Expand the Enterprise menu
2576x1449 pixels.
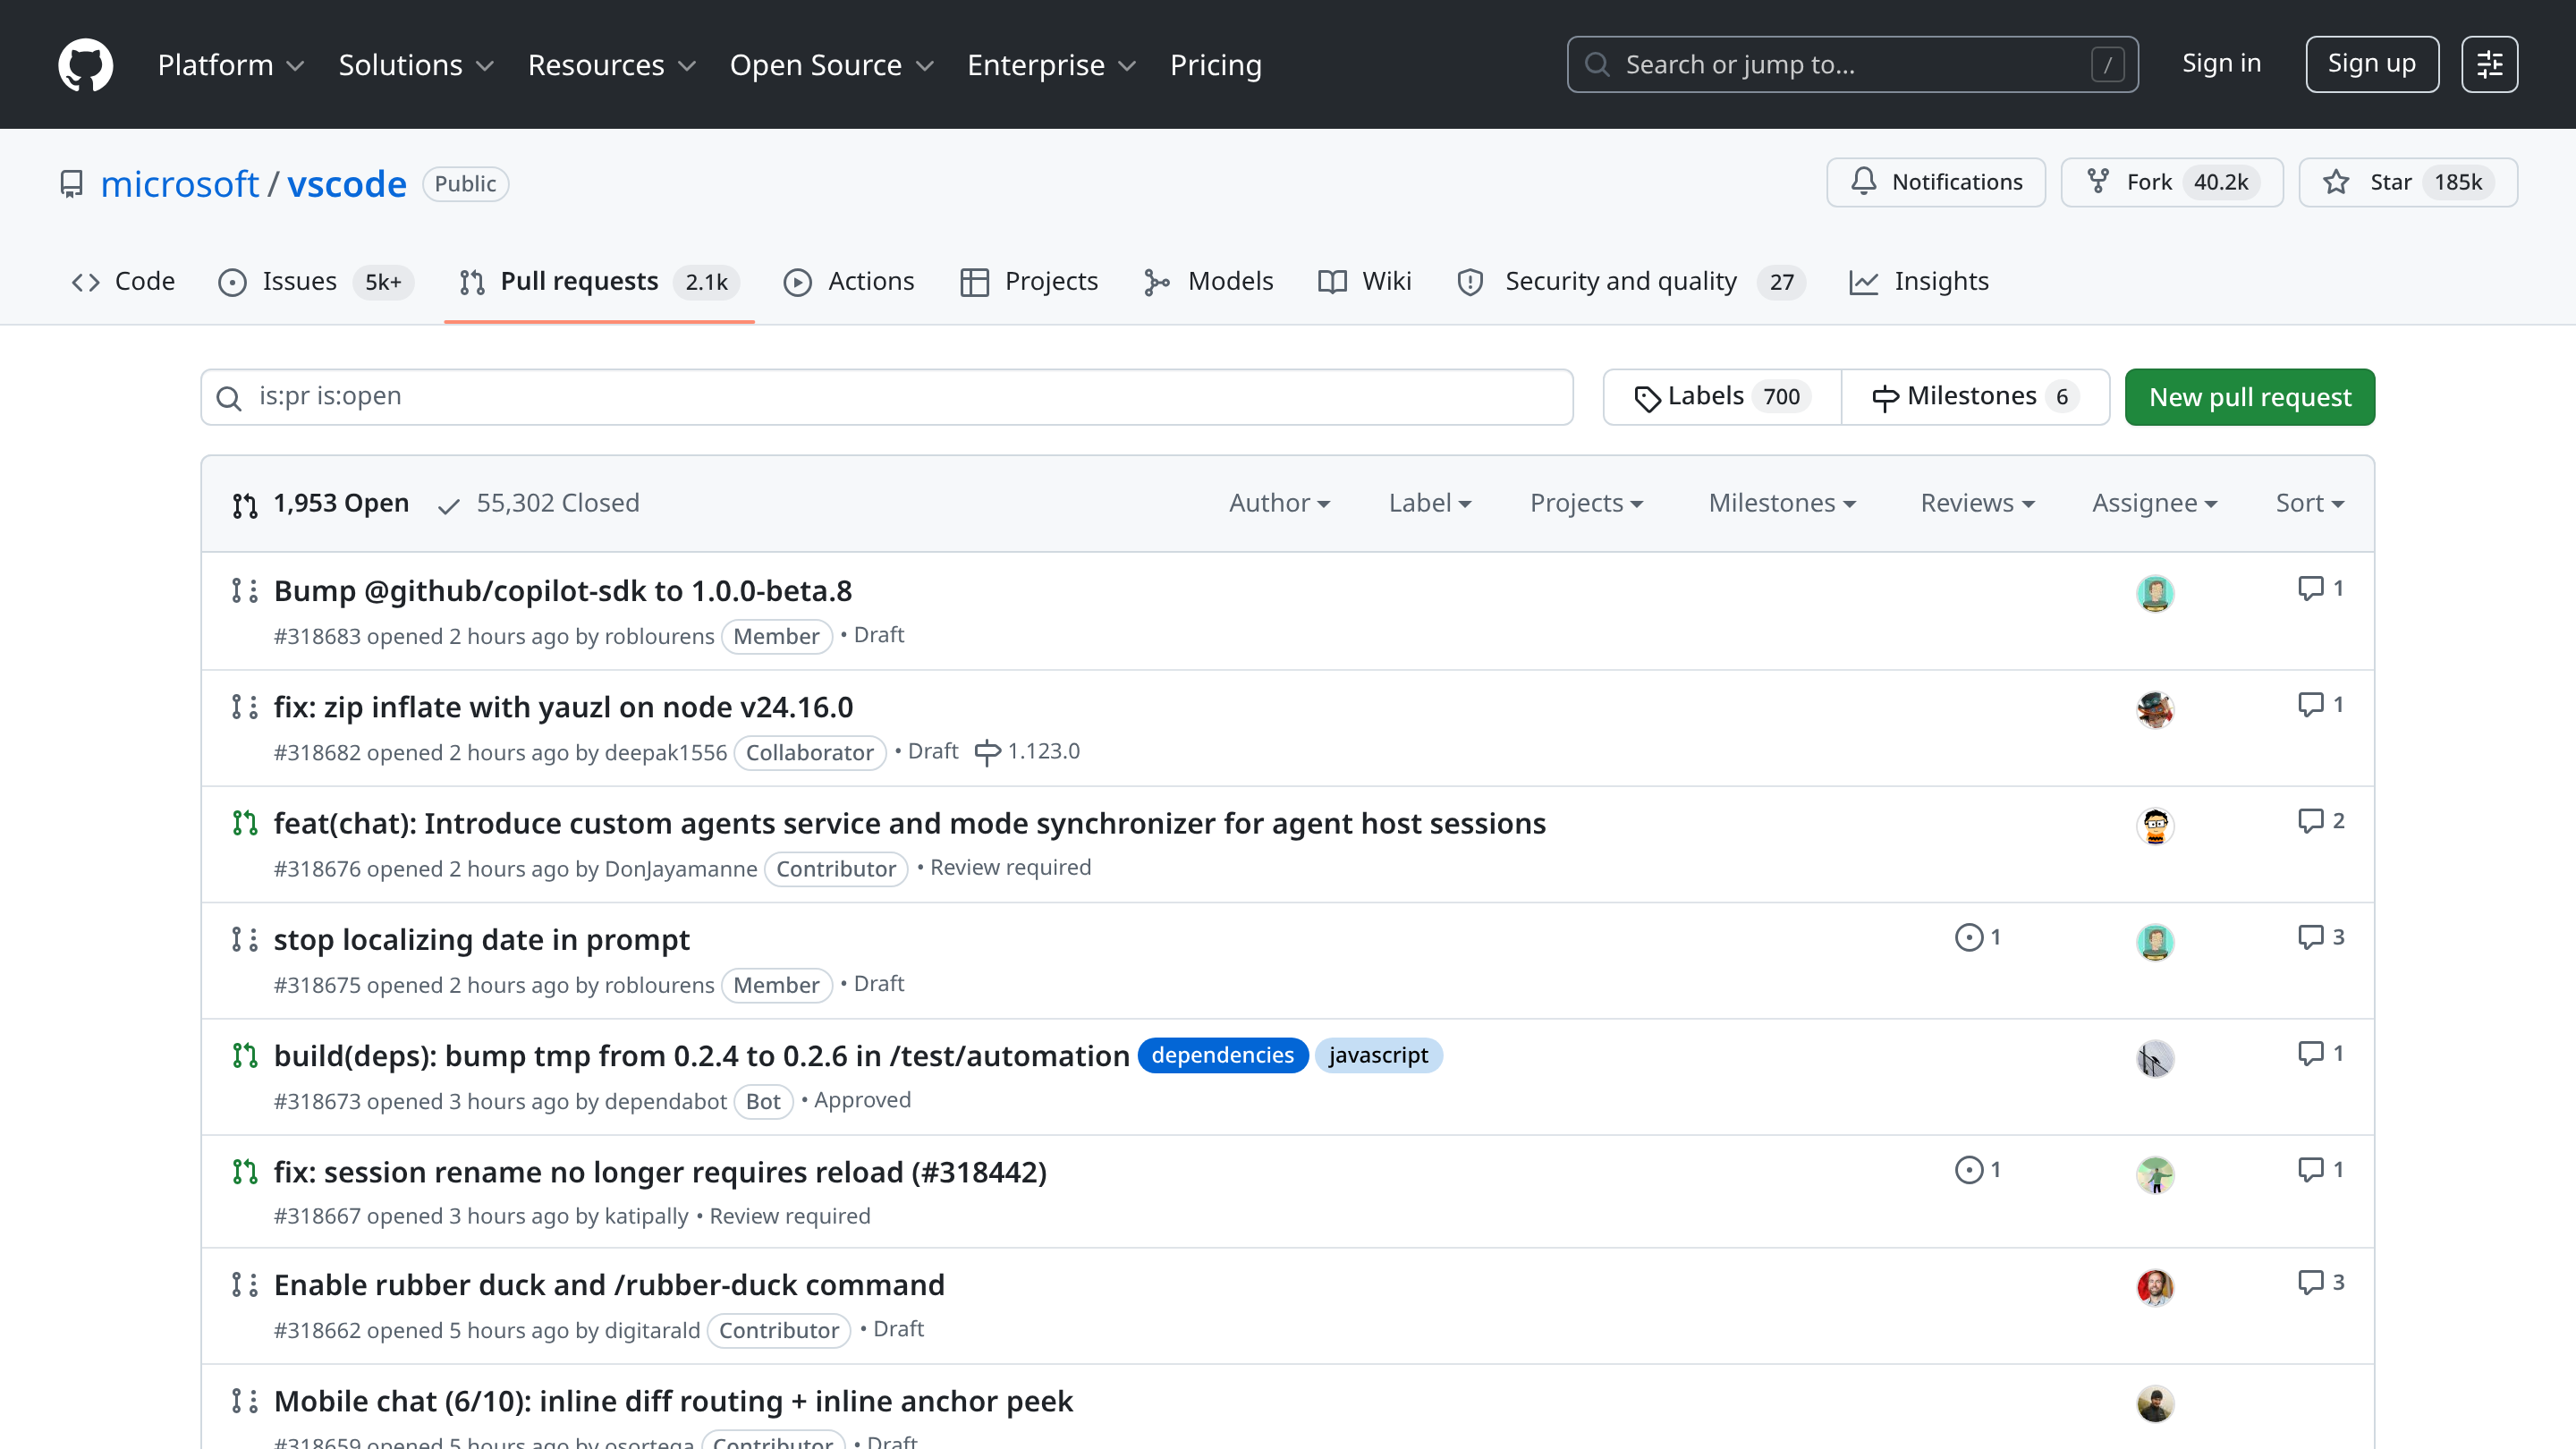click(x=1051, y=65)
